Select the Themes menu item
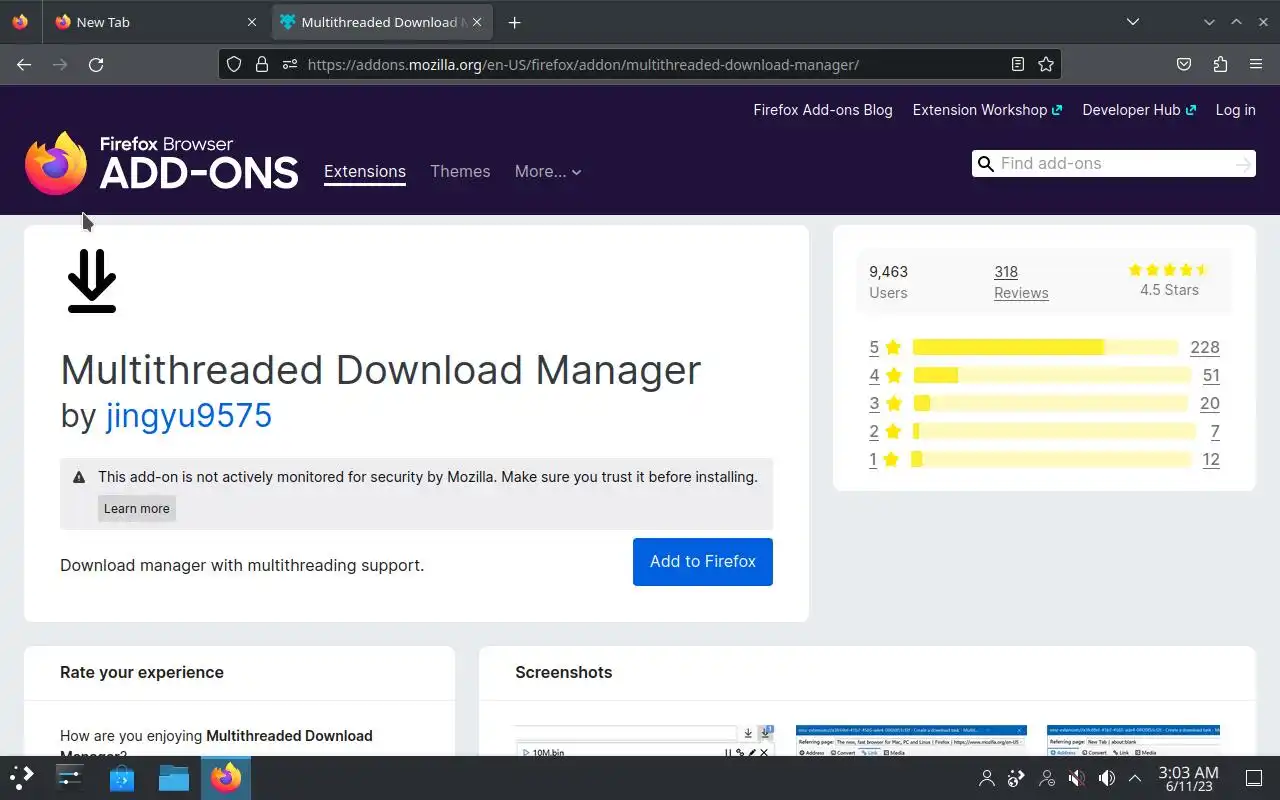The width and height of the screenshot is (1280, 800). pos(460,171)
